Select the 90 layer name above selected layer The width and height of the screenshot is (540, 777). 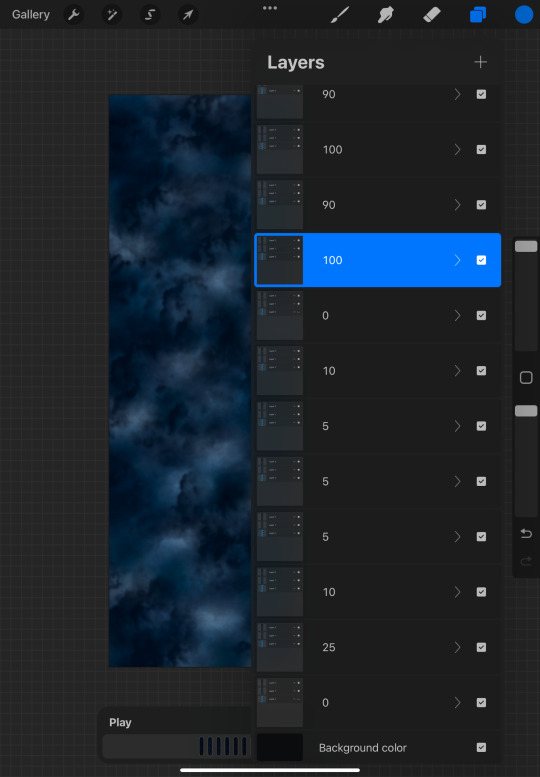click(329, 205)
